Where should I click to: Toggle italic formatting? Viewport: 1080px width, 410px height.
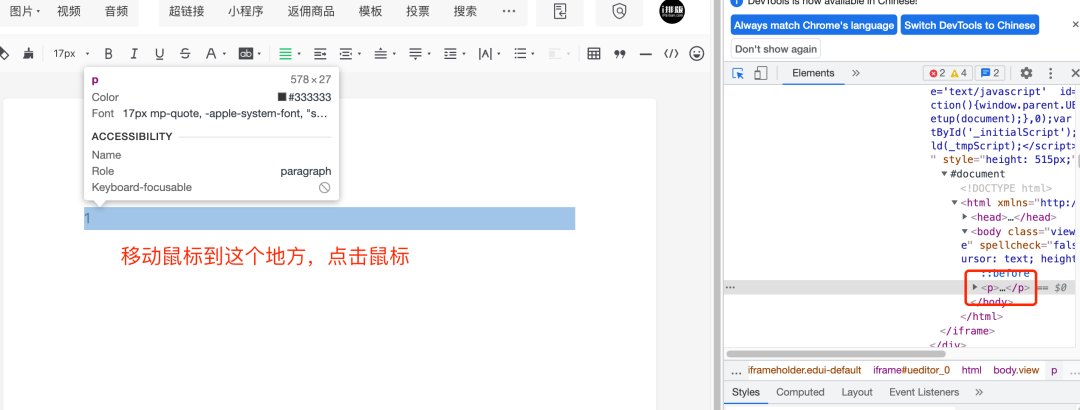click(134, 53)
